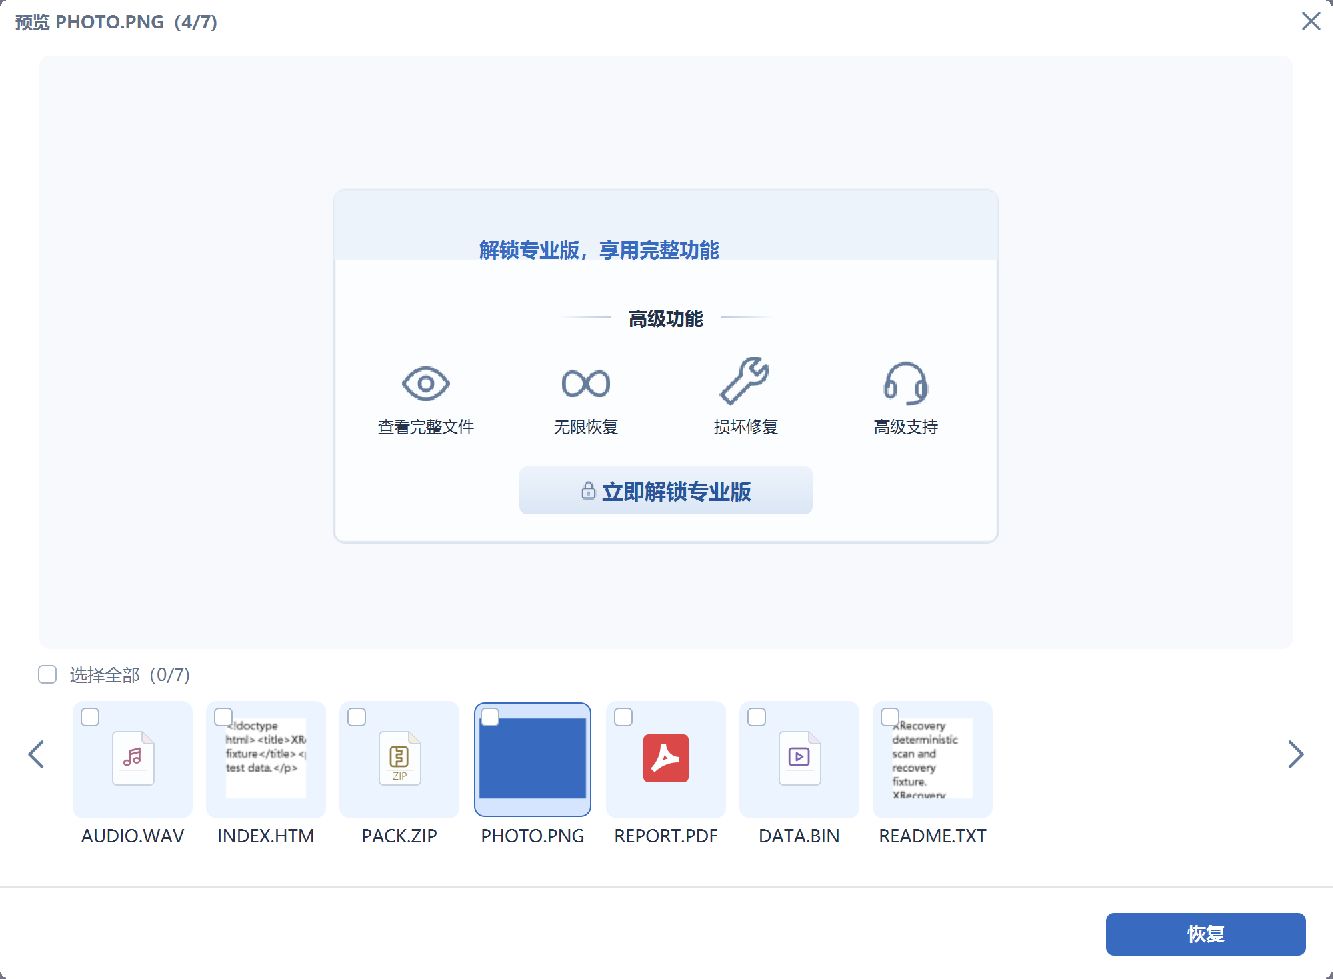The image size is (1333, 979).
Task: Check the box on PACK.ZIP thumbnail
Action: click(x=357, y=717)
